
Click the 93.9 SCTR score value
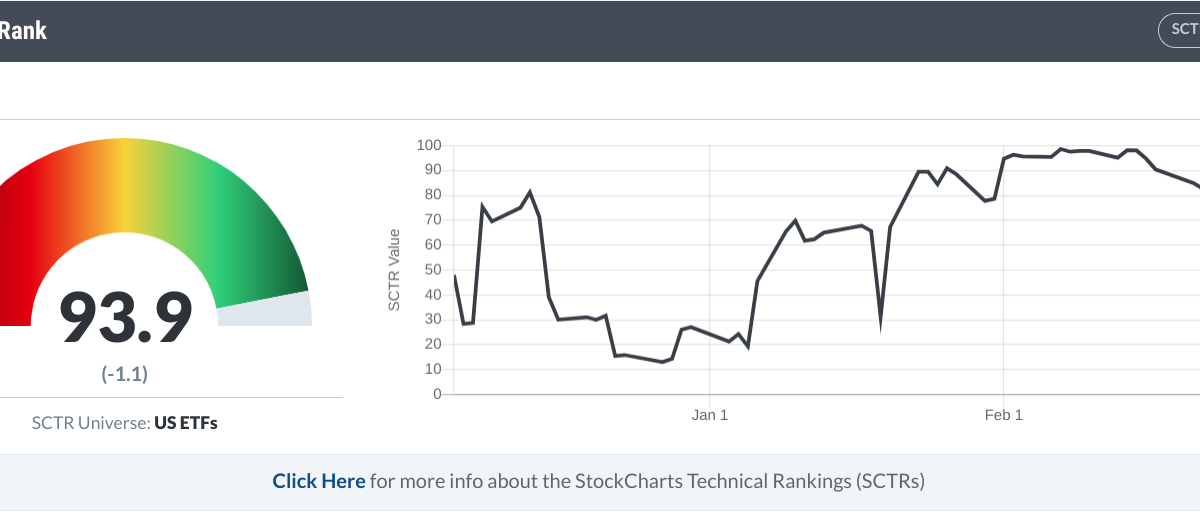click(x=126, y=318)
